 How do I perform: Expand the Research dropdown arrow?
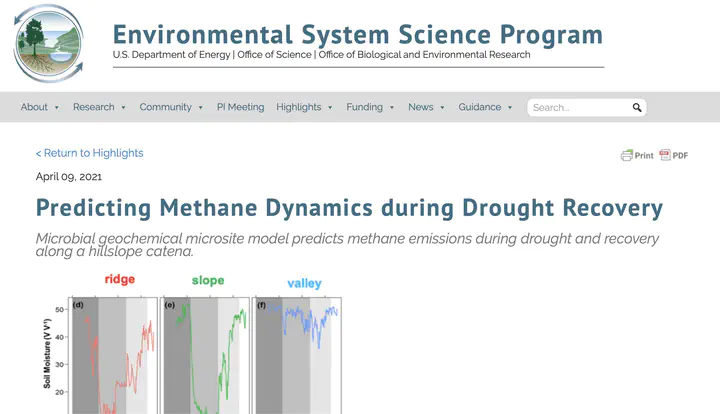click(x=124, y=107)
